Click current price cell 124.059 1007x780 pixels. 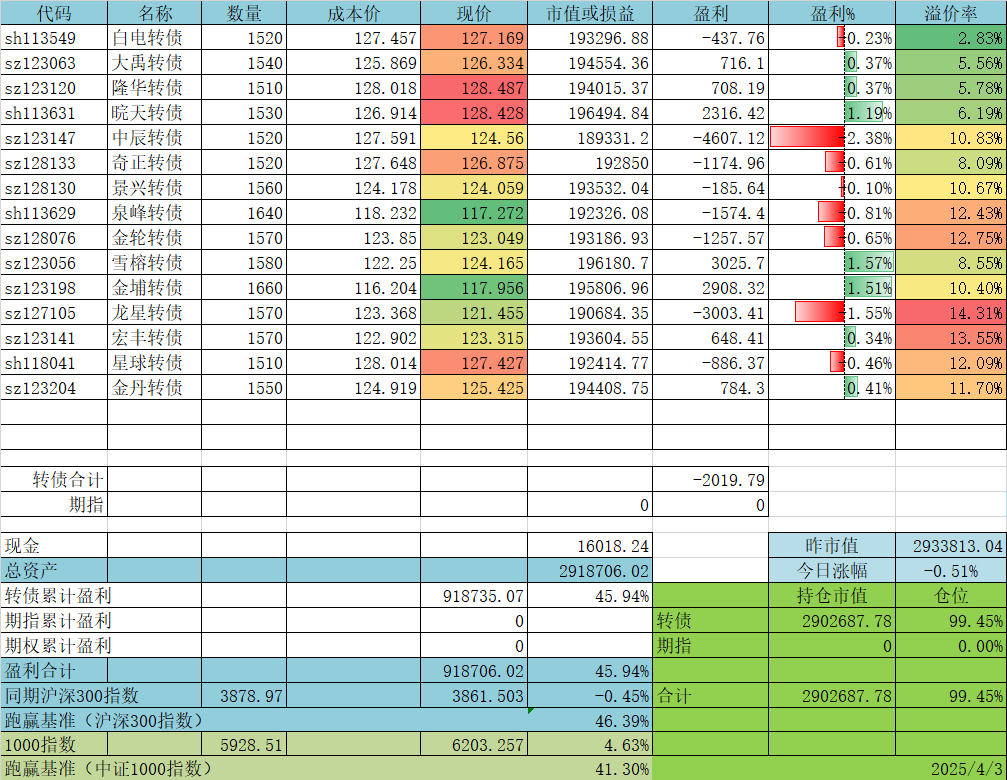474,188
